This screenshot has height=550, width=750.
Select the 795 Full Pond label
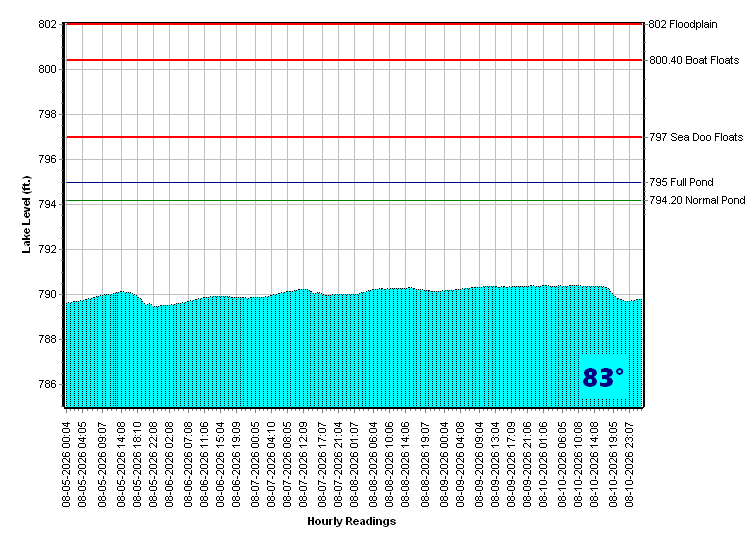[681, 182]
